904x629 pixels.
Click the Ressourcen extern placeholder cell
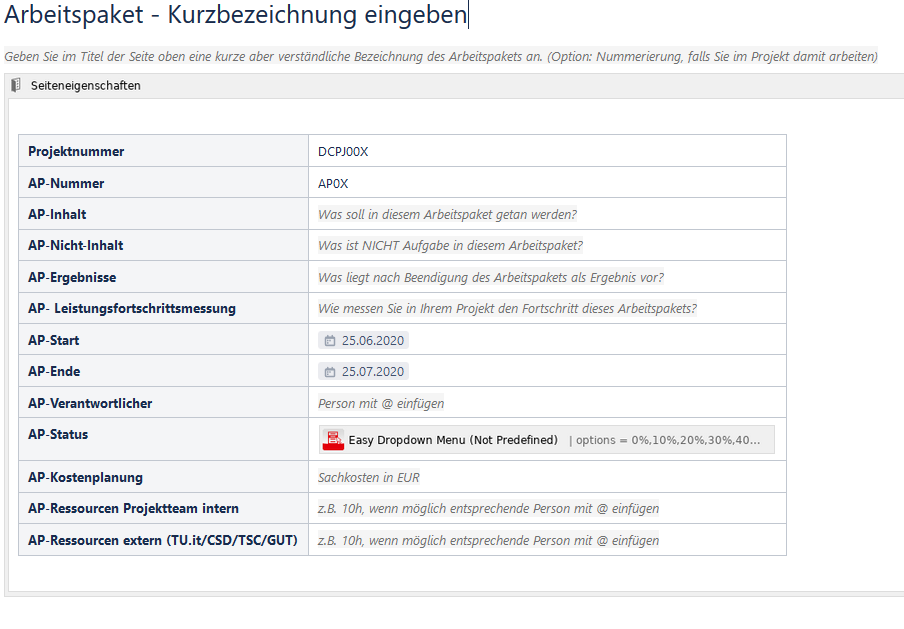coord(547,540)
